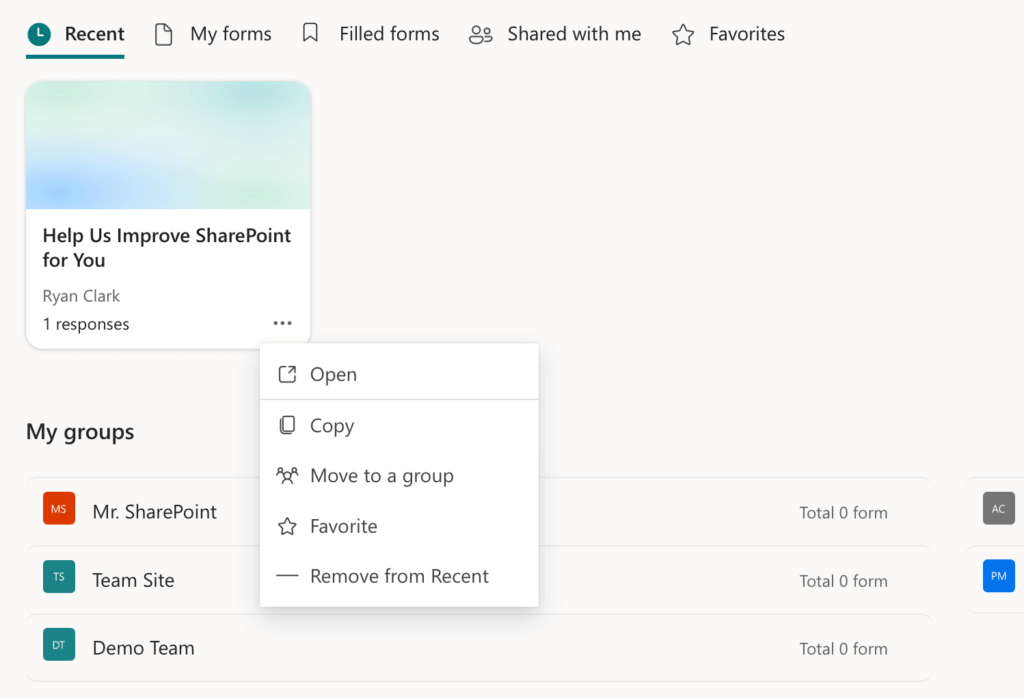Screen dimensions: 1024x699
Task: Click the Filled forms bookmark icon
Action: 310,33
